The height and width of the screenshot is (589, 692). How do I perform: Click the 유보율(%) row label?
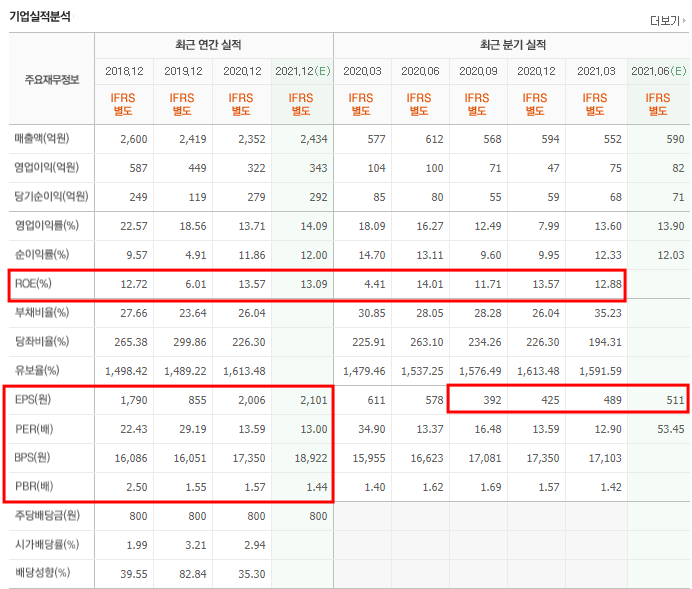[x=37, y=371]
